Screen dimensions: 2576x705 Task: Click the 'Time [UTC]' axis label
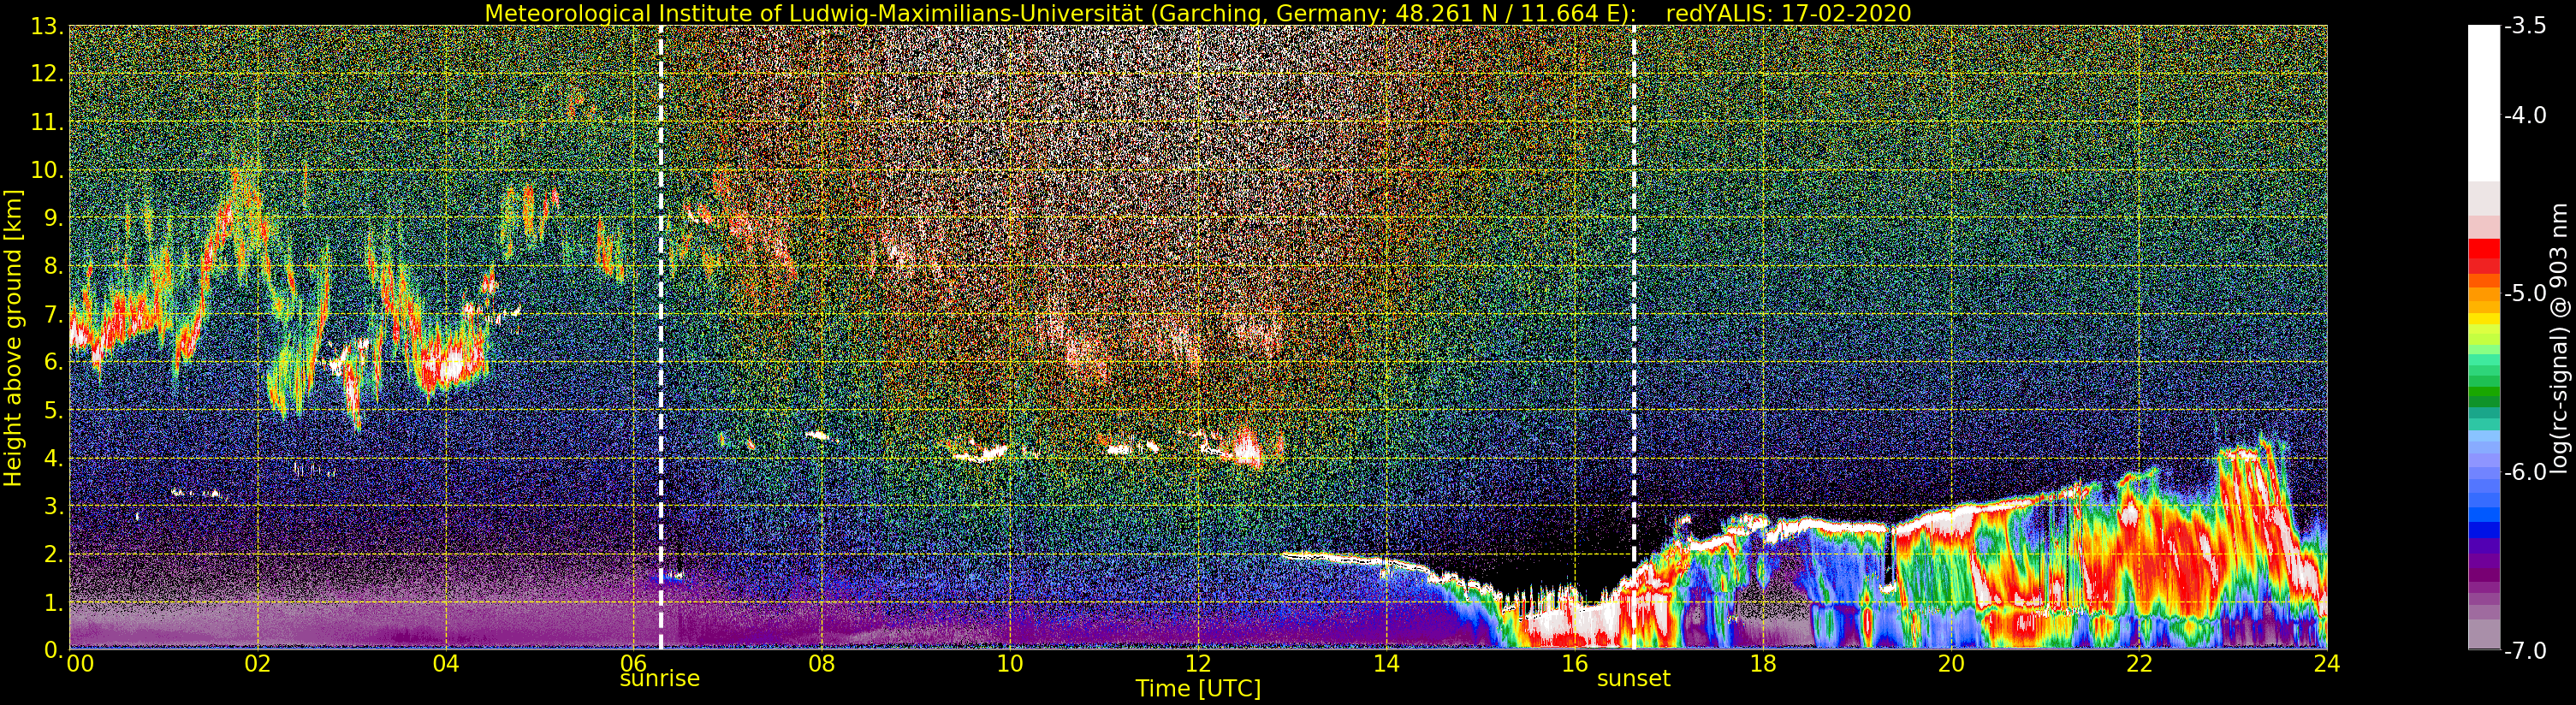pyautogui.click(x=1198, y=688)
